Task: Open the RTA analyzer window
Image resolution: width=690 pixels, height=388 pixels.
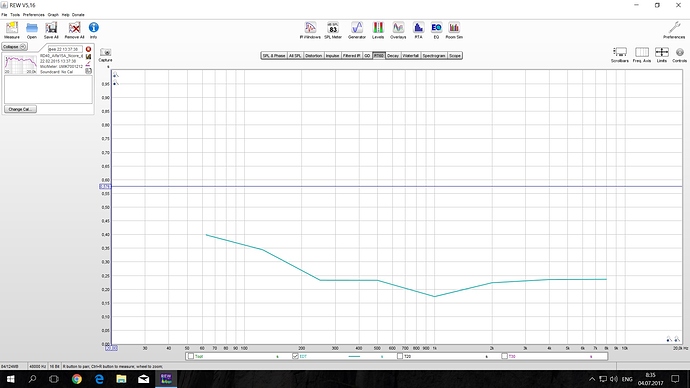Action: coord(418,30)
